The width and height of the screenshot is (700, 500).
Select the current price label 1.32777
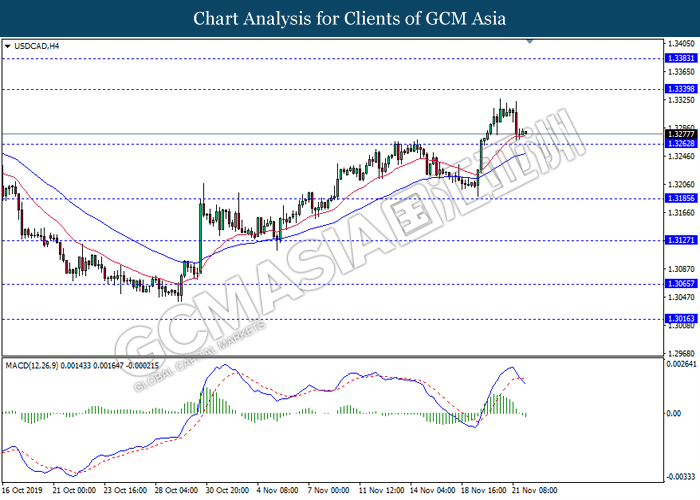coord(681,134)
